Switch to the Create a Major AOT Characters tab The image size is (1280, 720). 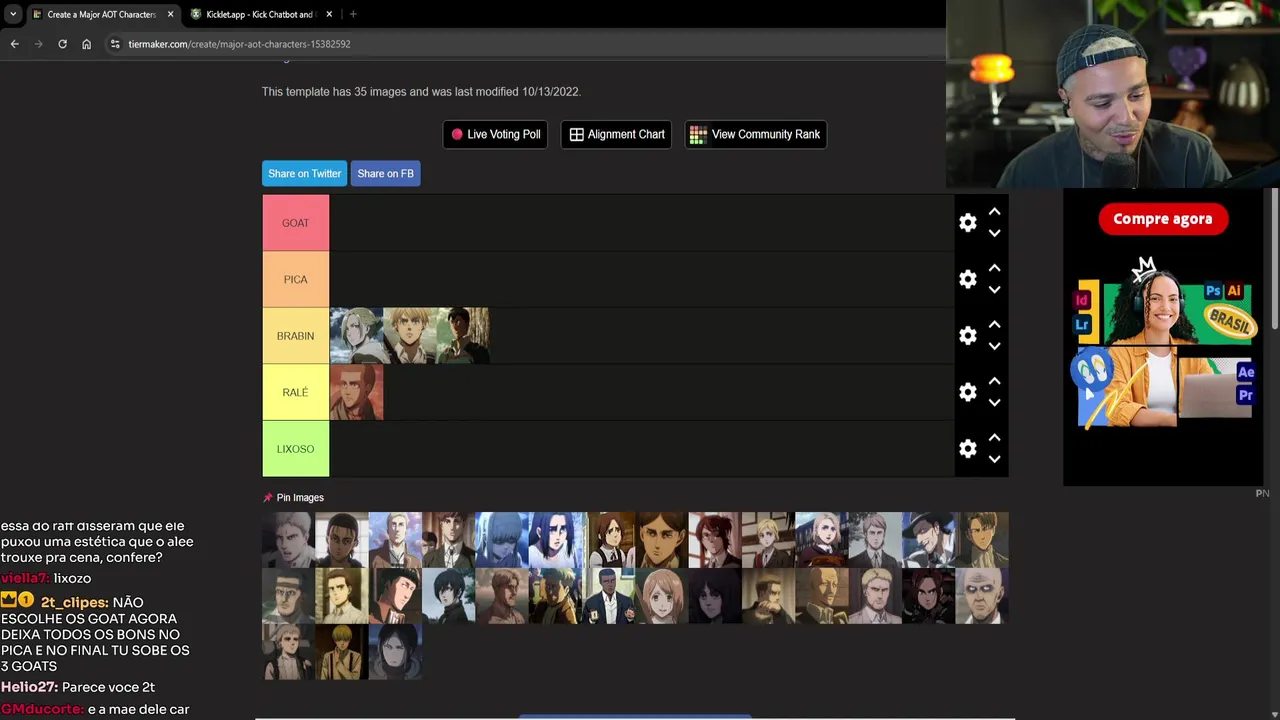tap(100, 15)
